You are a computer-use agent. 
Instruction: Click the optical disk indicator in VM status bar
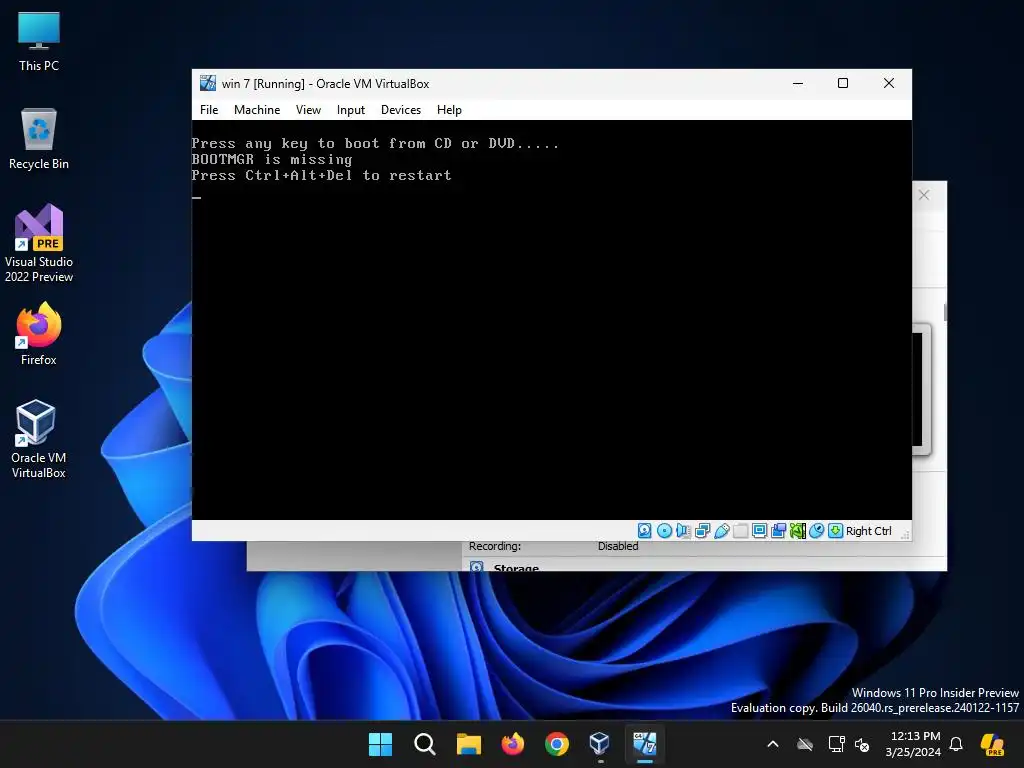(x=664, y=531)
